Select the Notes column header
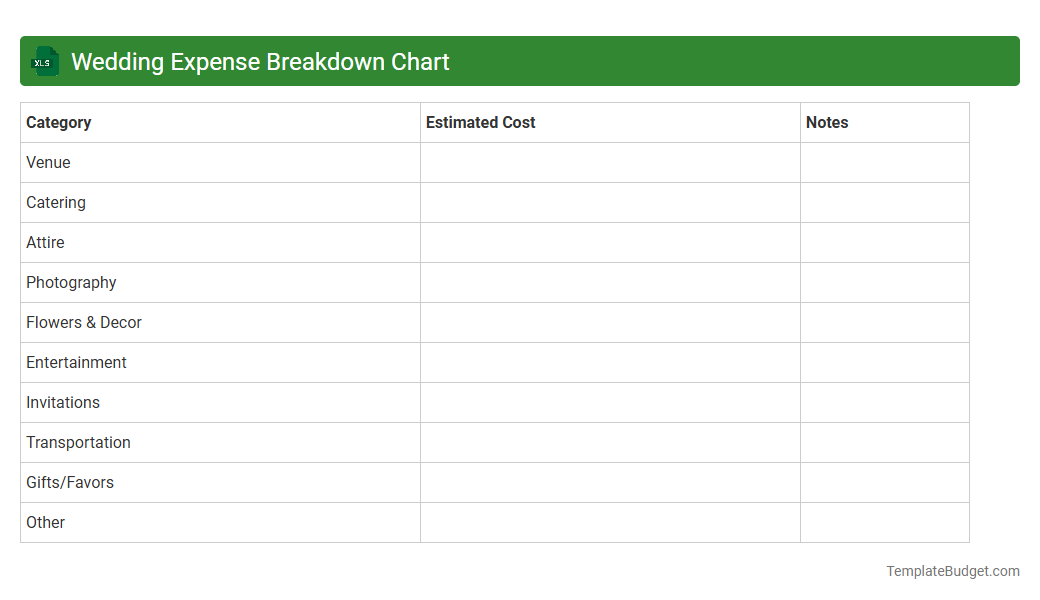 click(x=827, y=122)
